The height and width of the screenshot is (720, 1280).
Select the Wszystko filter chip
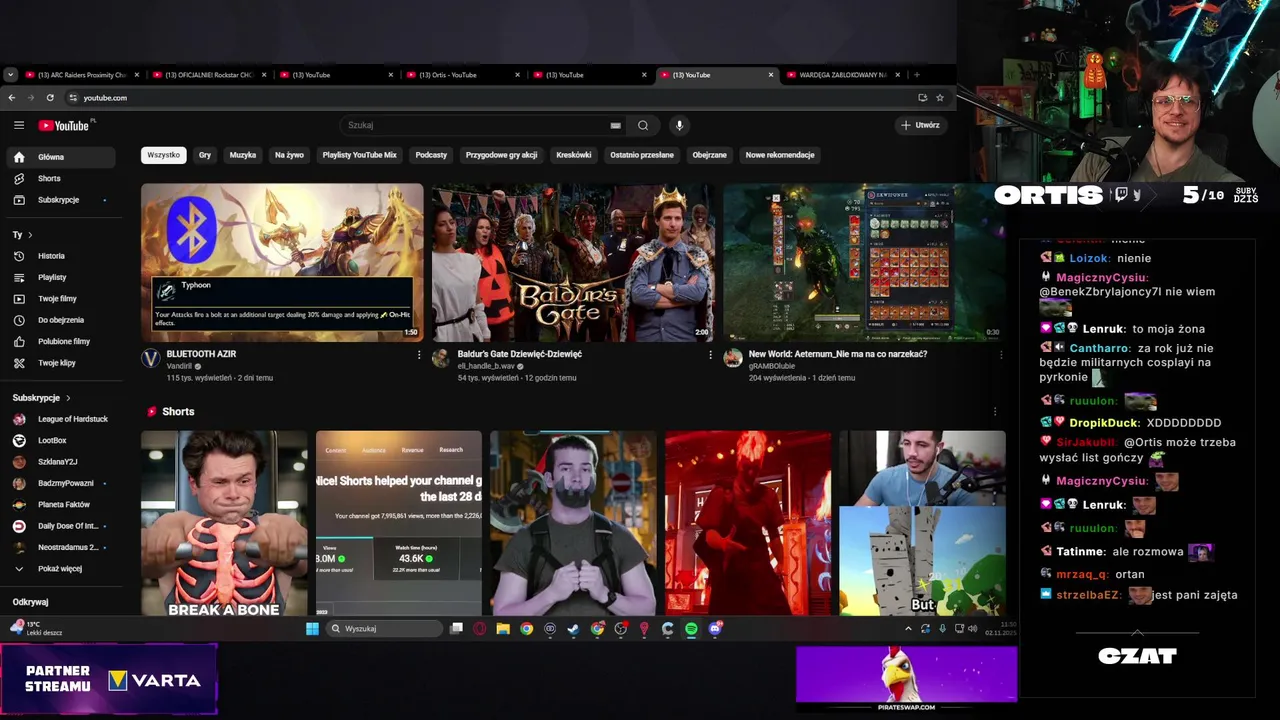163,155
